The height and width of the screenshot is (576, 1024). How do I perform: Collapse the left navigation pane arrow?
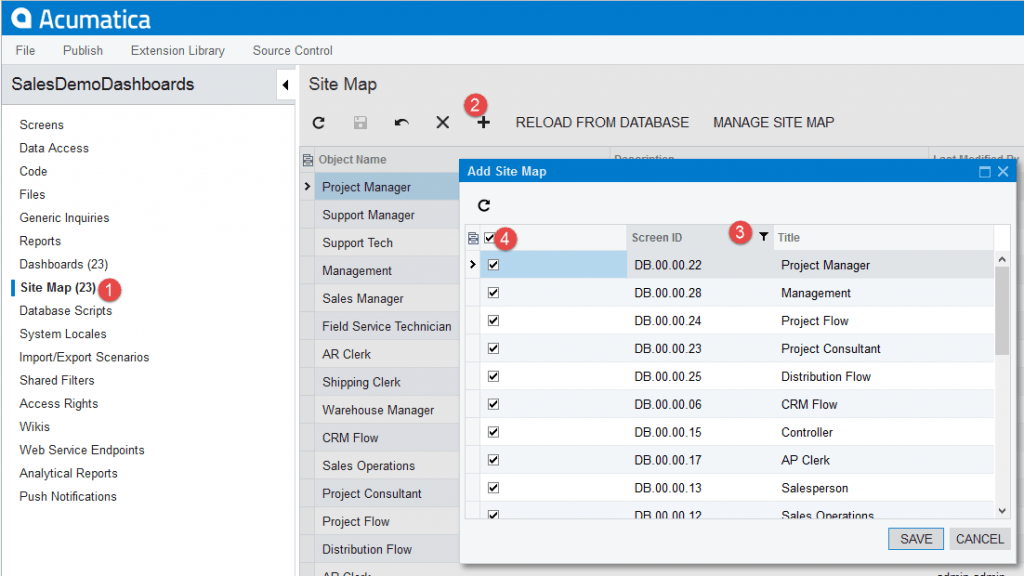click(285, 85)
